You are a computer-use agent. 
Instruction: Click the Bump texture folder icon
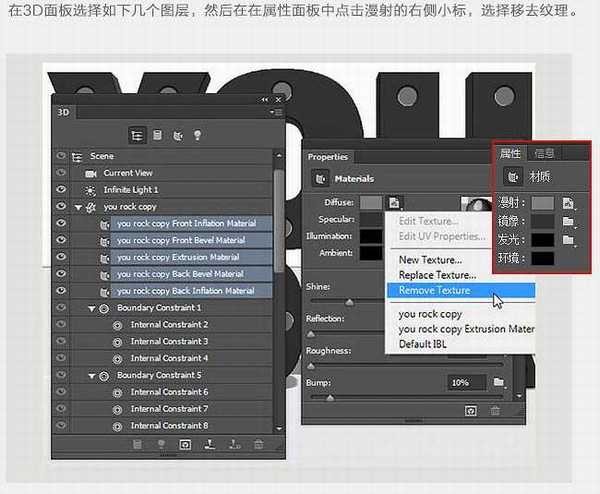tap(498, 382)
